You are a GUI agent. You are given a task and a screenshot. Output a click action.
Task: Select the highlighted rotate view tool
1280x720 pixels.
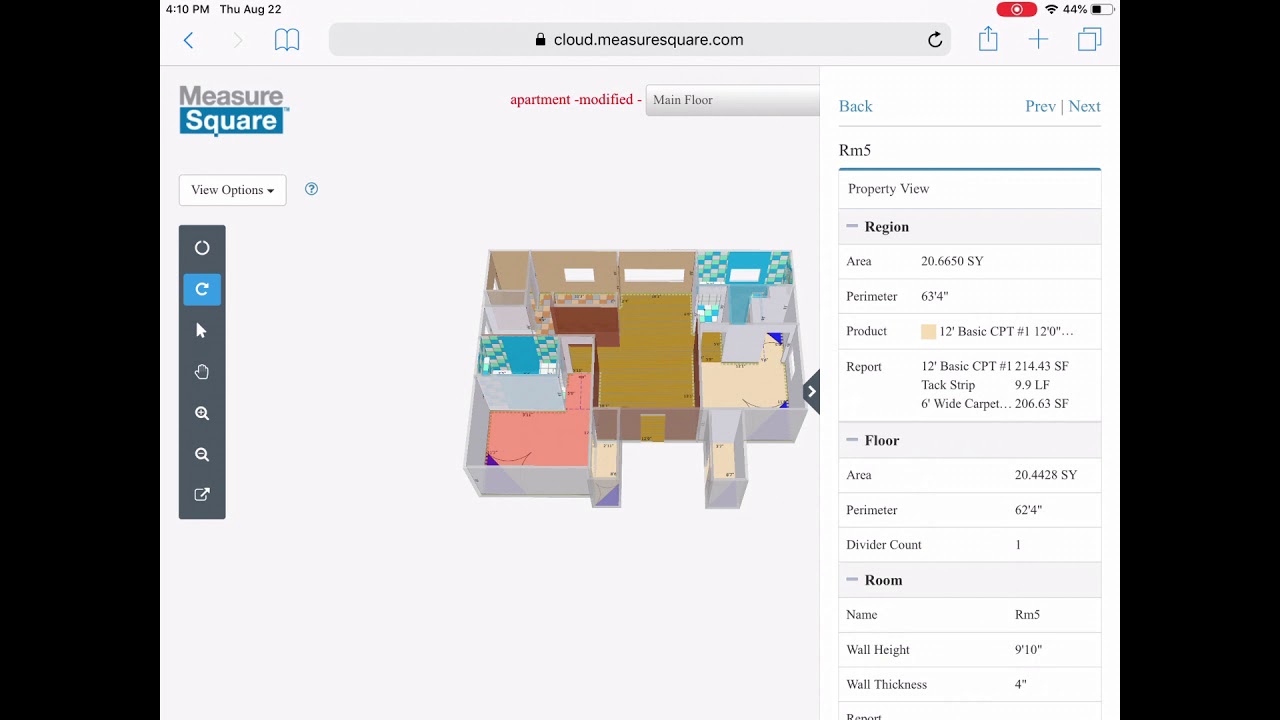pos(202,289)
